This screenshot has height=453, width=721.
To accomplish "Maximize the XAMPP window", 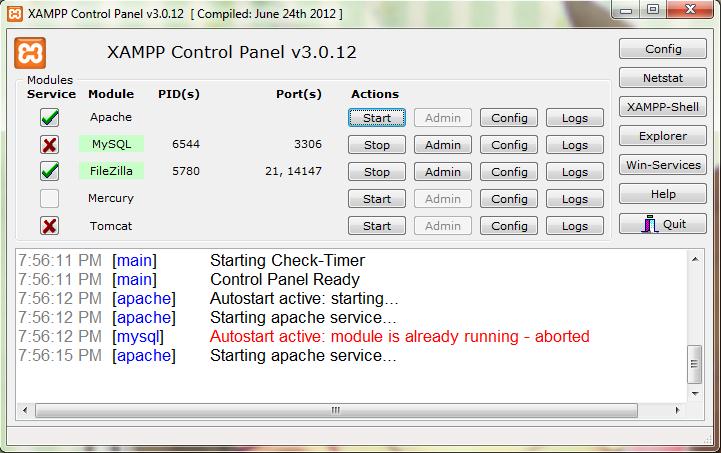I will [652, 10].
